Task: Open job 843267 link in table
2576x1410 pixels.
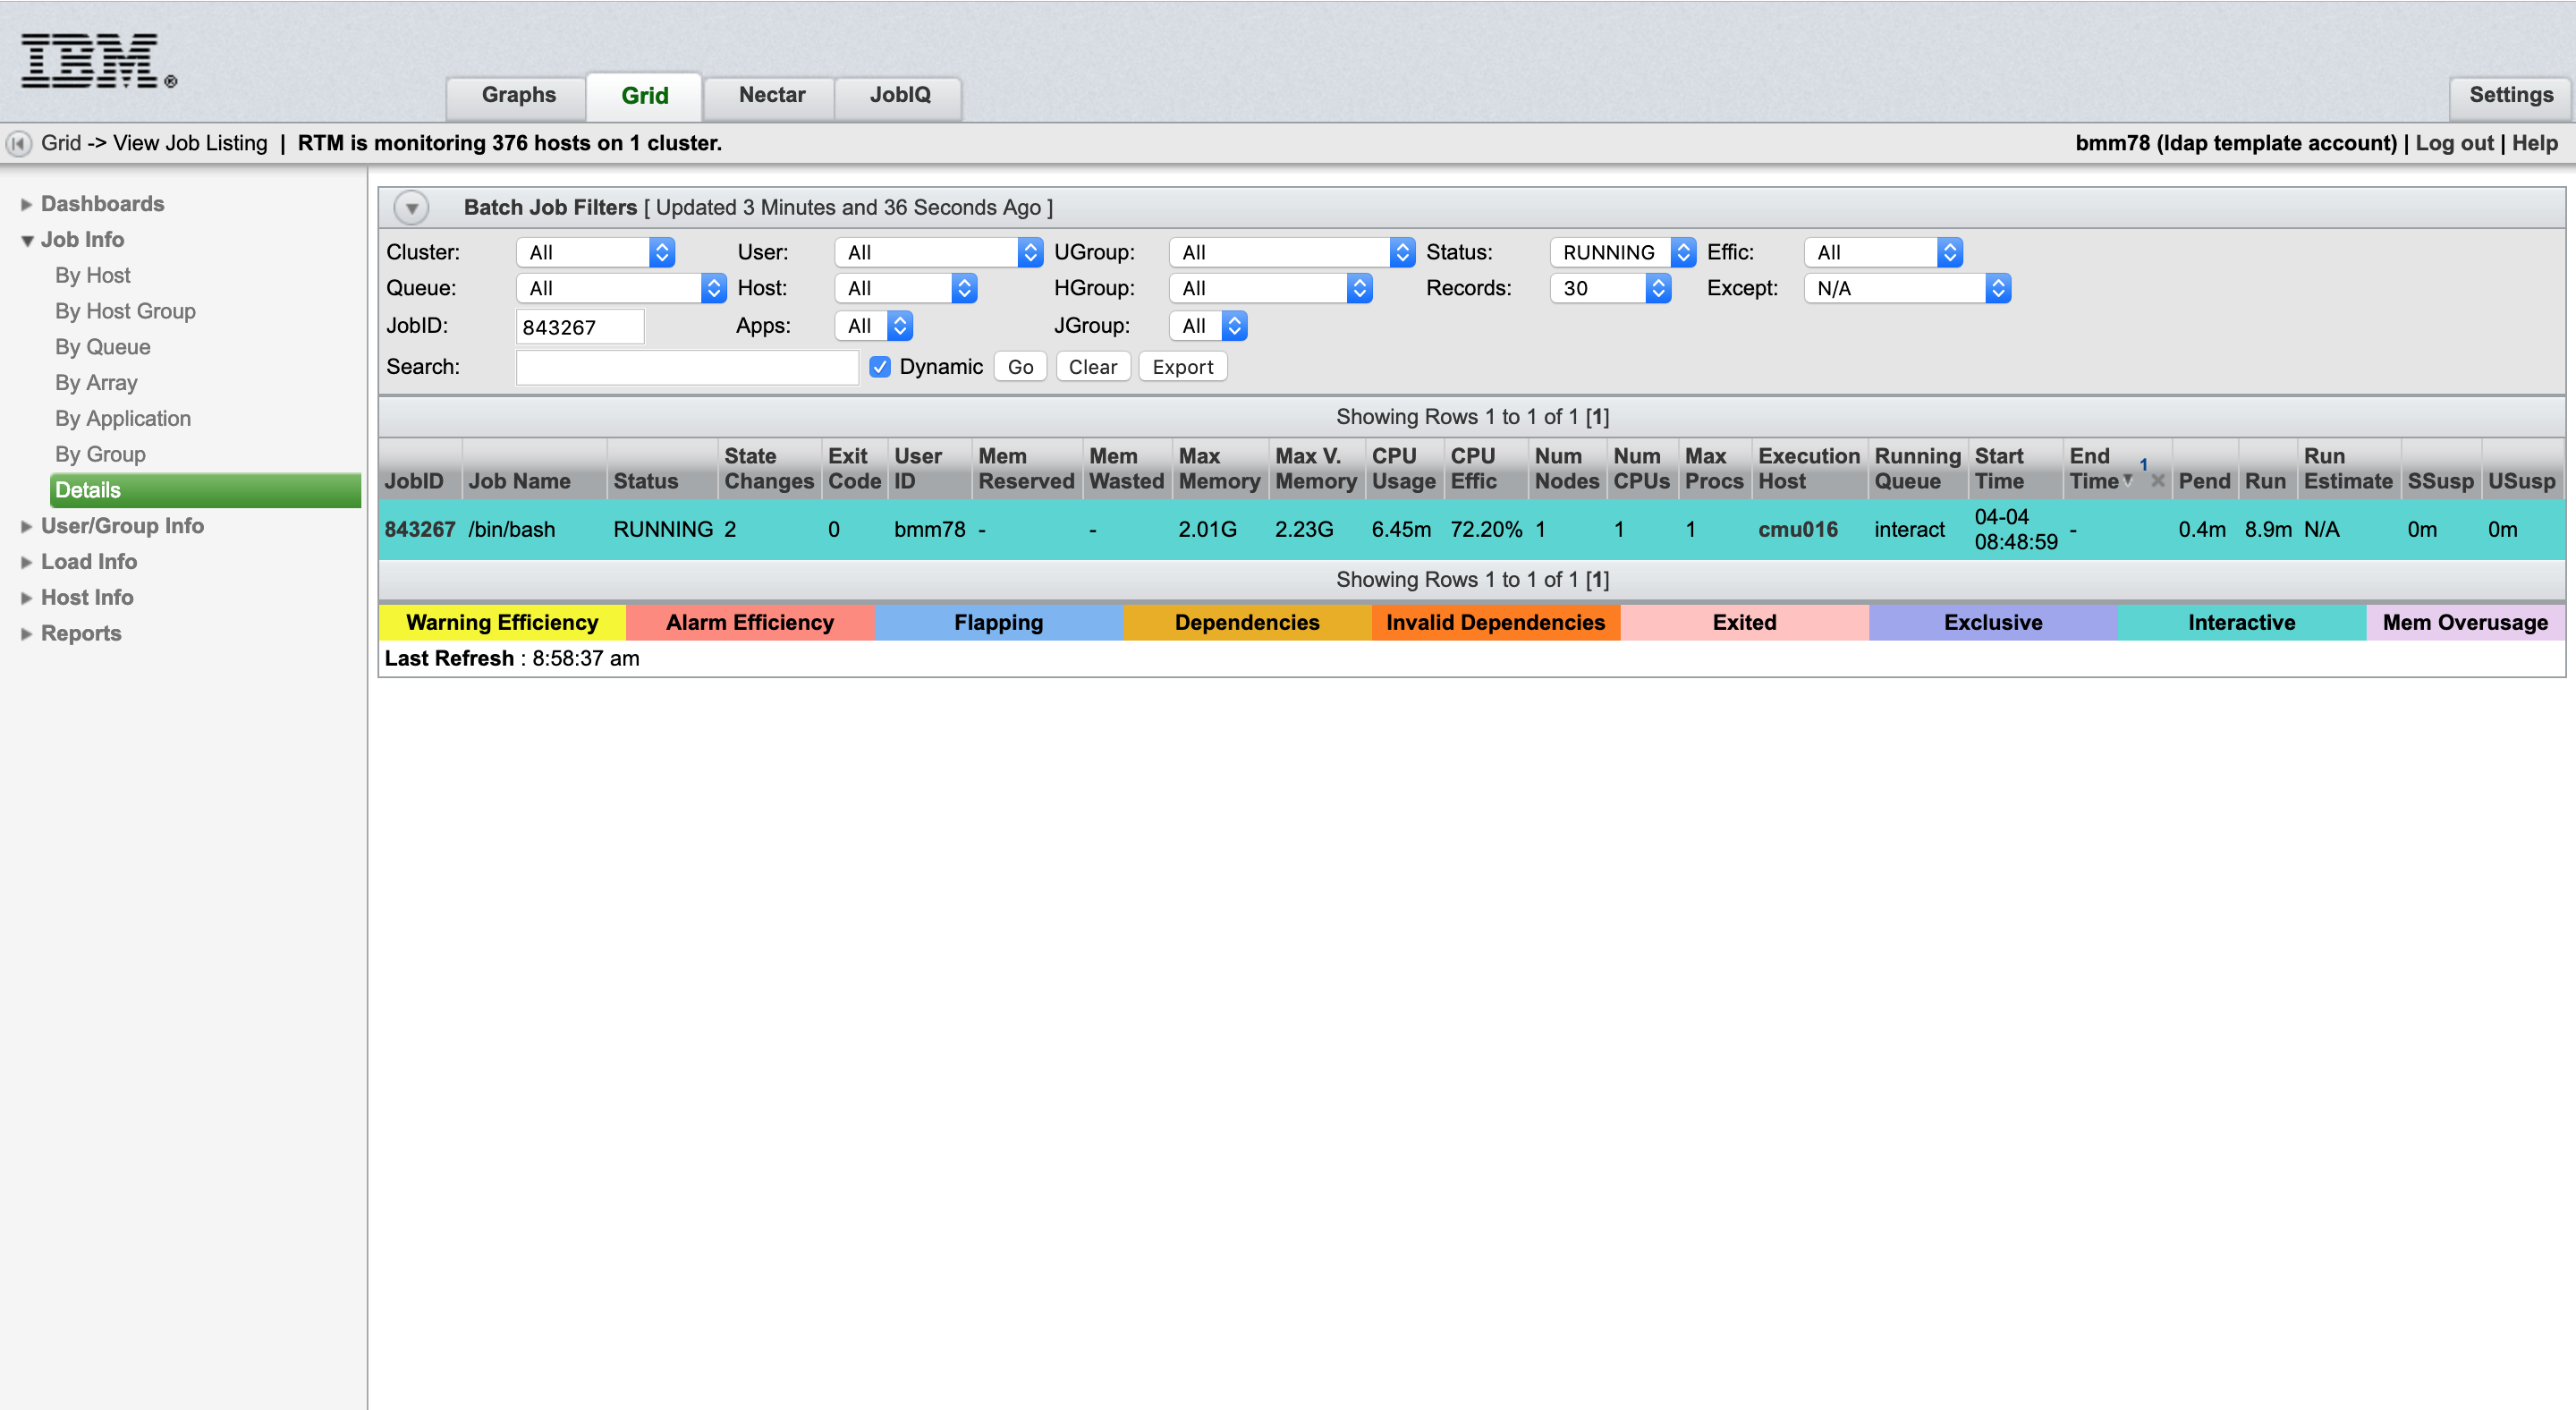Action: click(x=420, y=529)
